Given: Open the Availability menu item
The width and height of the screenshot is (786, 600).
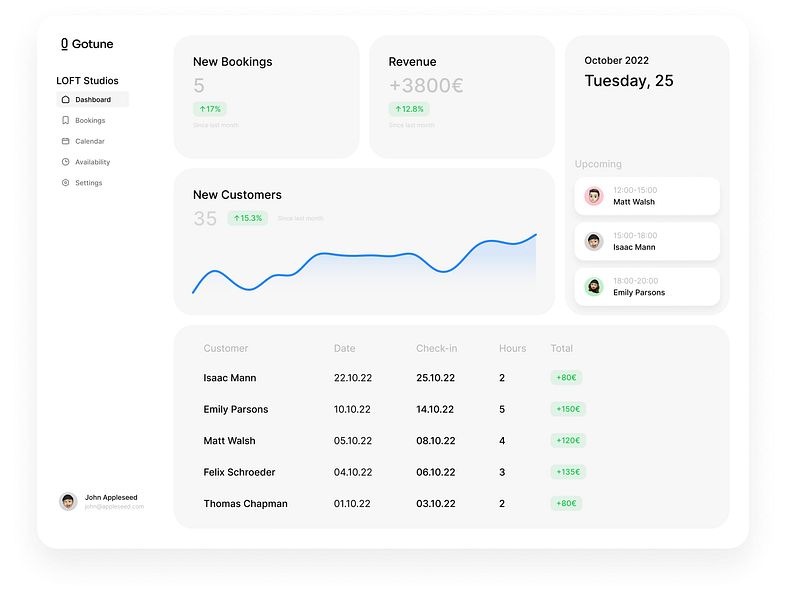Looking at the screenshot, I should 92,162.
